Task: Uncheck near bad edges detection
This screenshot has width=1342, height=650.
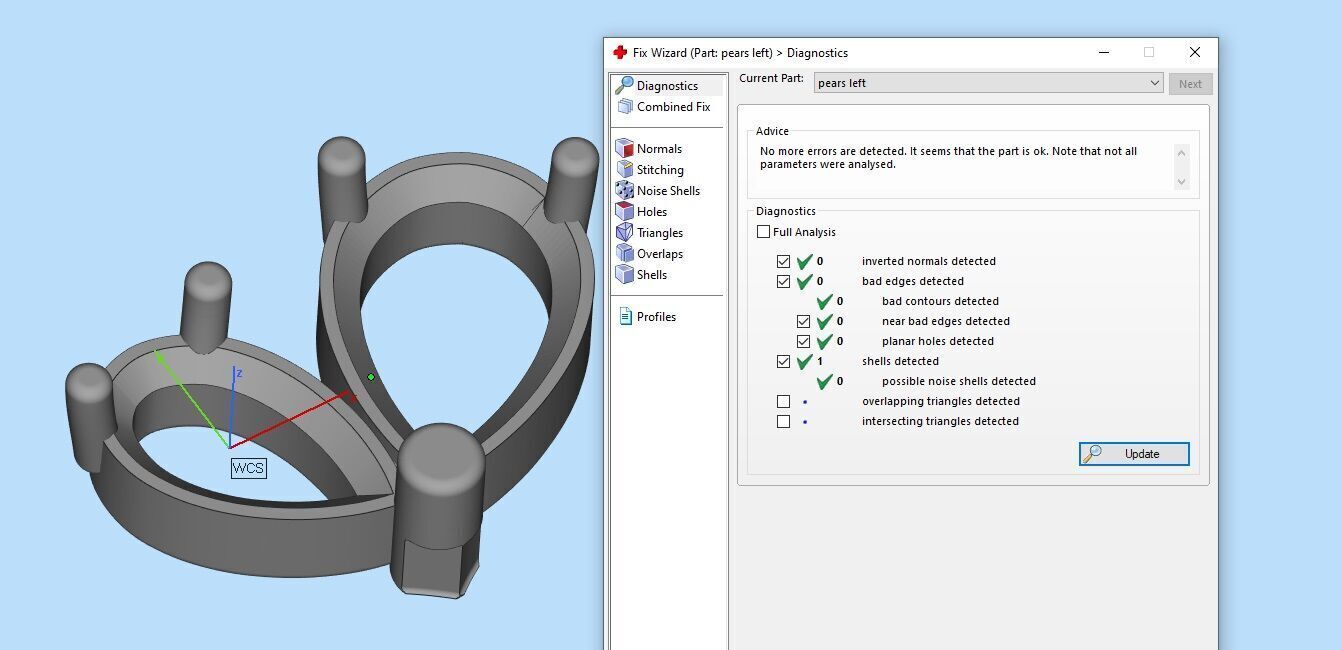Action: click(x=803, y=321)
